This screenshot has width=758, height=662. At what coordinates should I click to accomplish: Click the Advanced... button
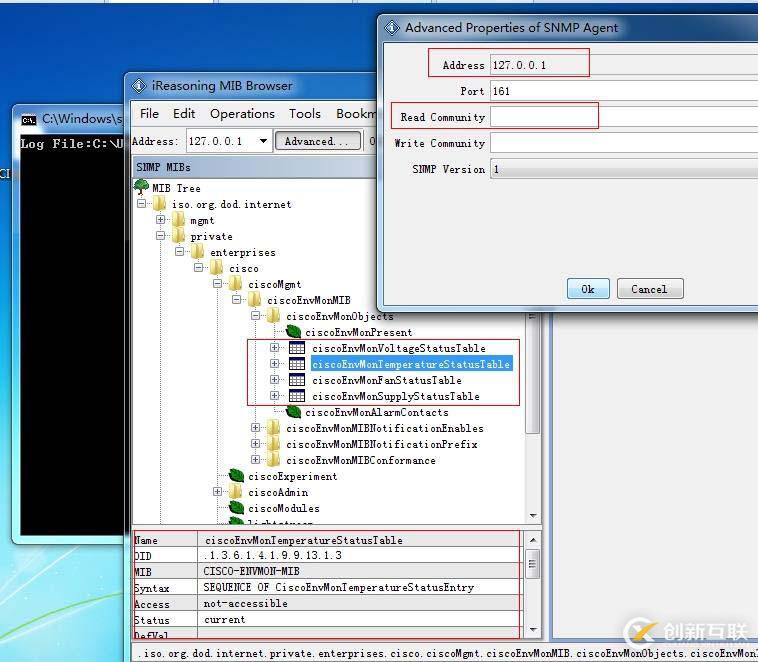[318, 141]
